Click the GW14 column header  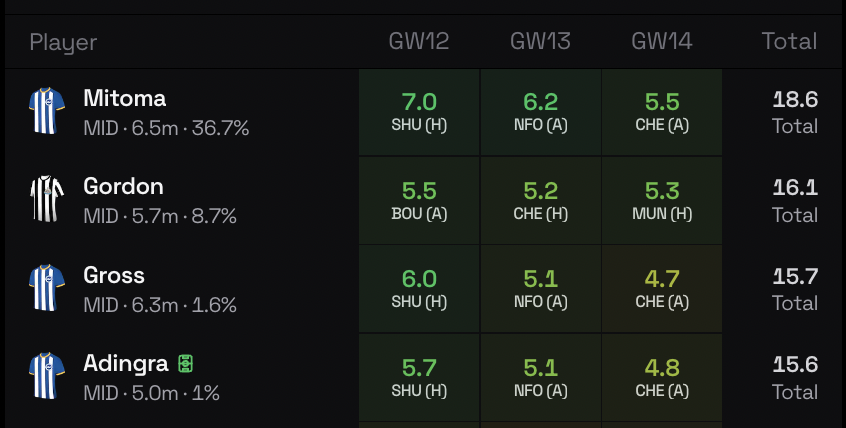[661, 41]
